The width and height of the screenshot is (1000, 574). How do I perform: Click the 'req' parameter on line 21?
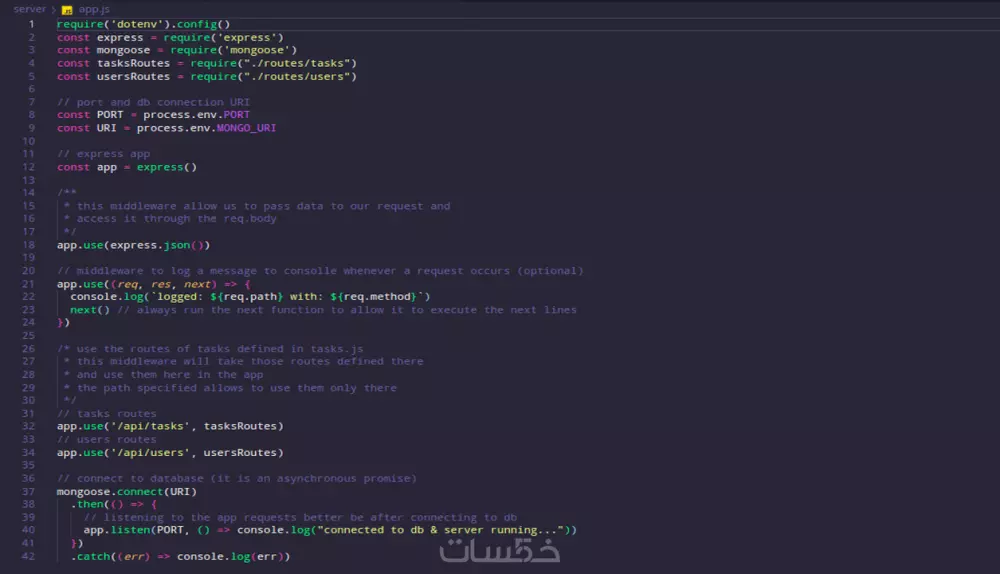pyautogui.click(x=128, y=284)
